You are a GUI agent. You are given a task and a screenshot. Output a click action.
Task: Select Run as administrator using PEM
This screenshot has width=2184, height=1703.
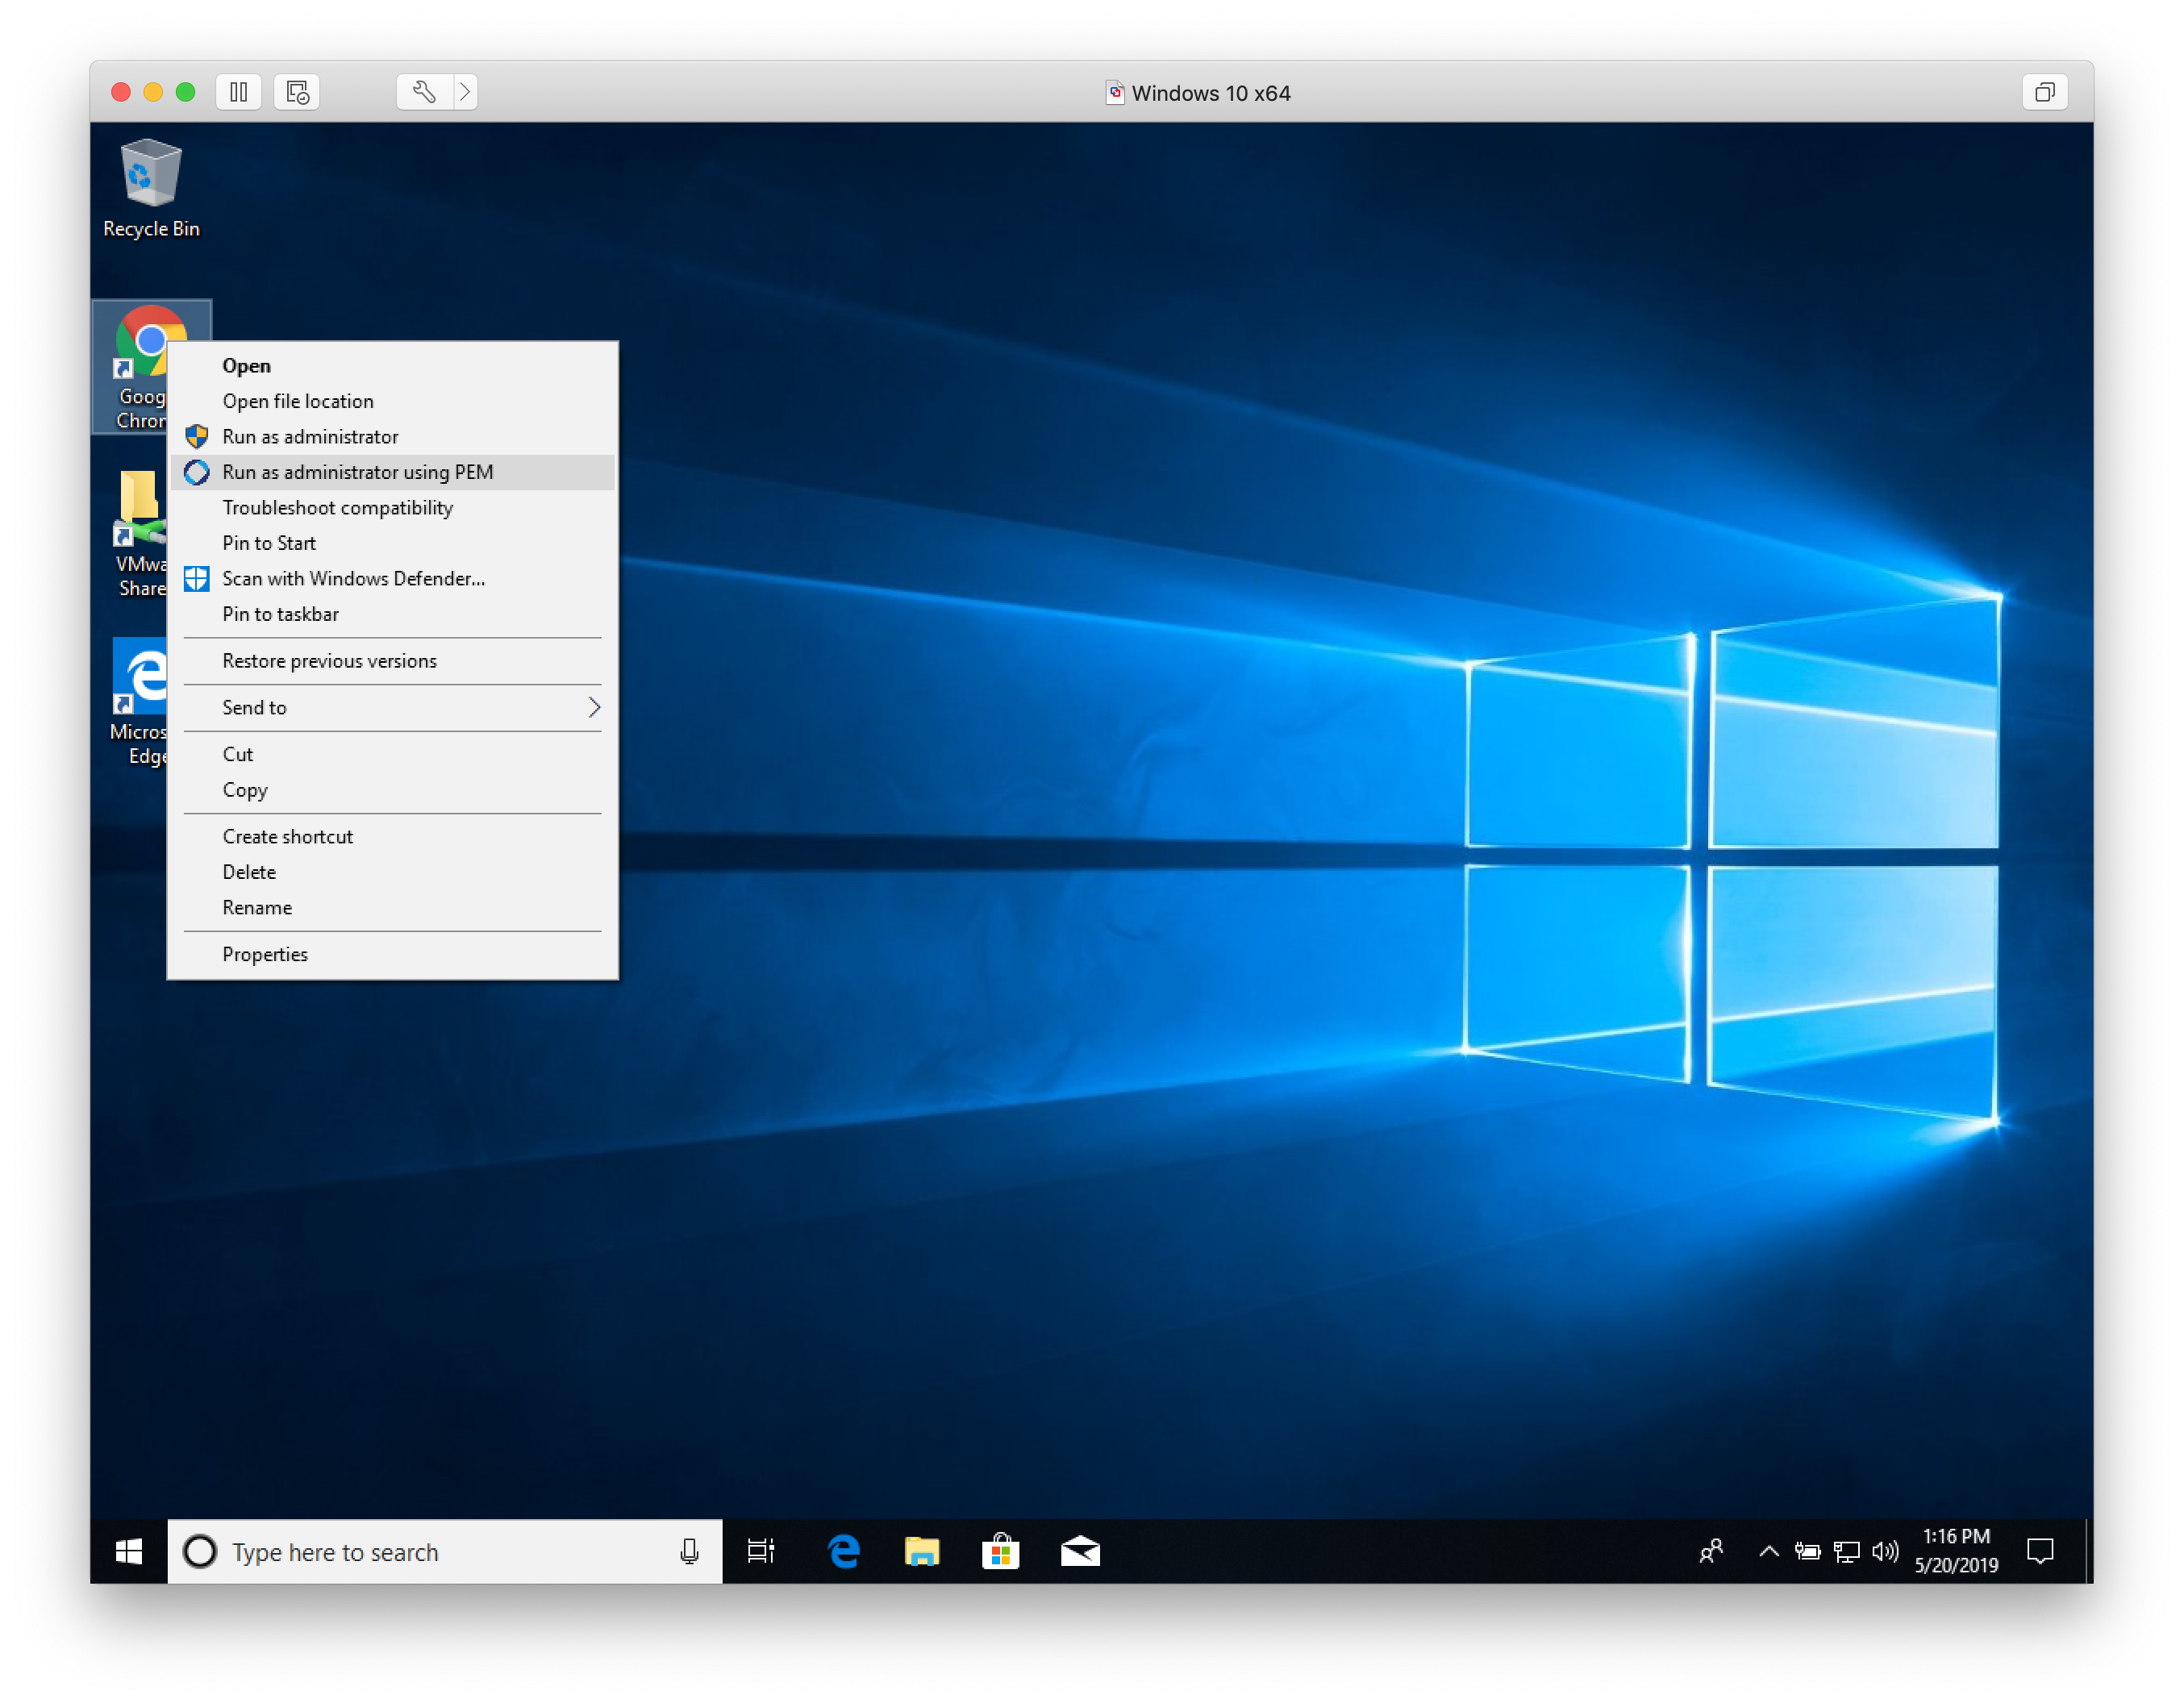pos(392,472)
